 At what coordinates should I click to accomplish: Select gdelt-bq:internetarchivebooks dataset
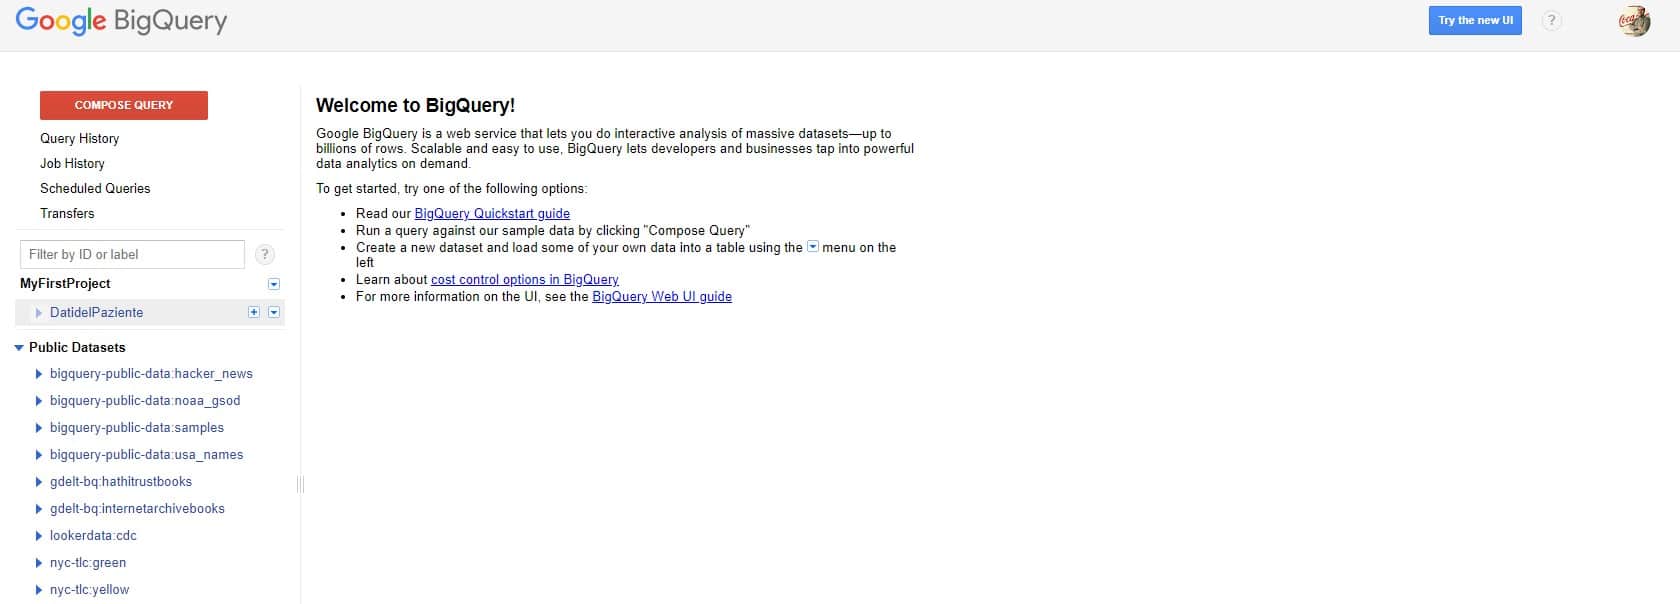click(137, 509)
